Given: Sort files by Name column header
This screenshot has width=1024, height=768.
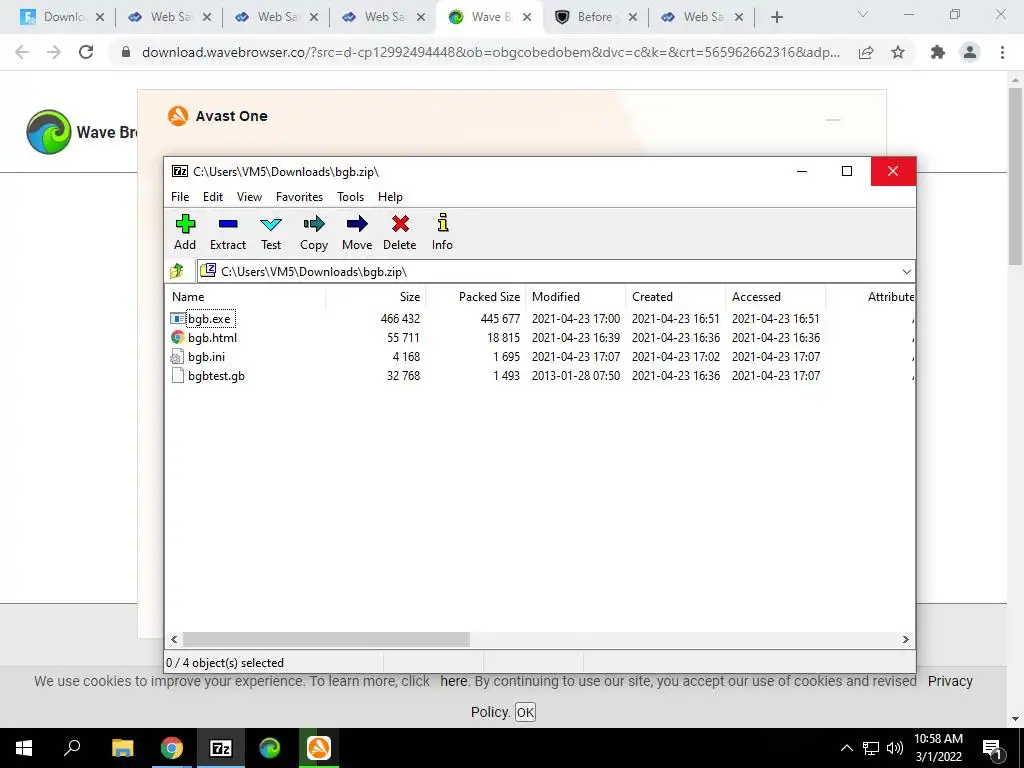Looking at the screenshot, I should pos(246,296).
